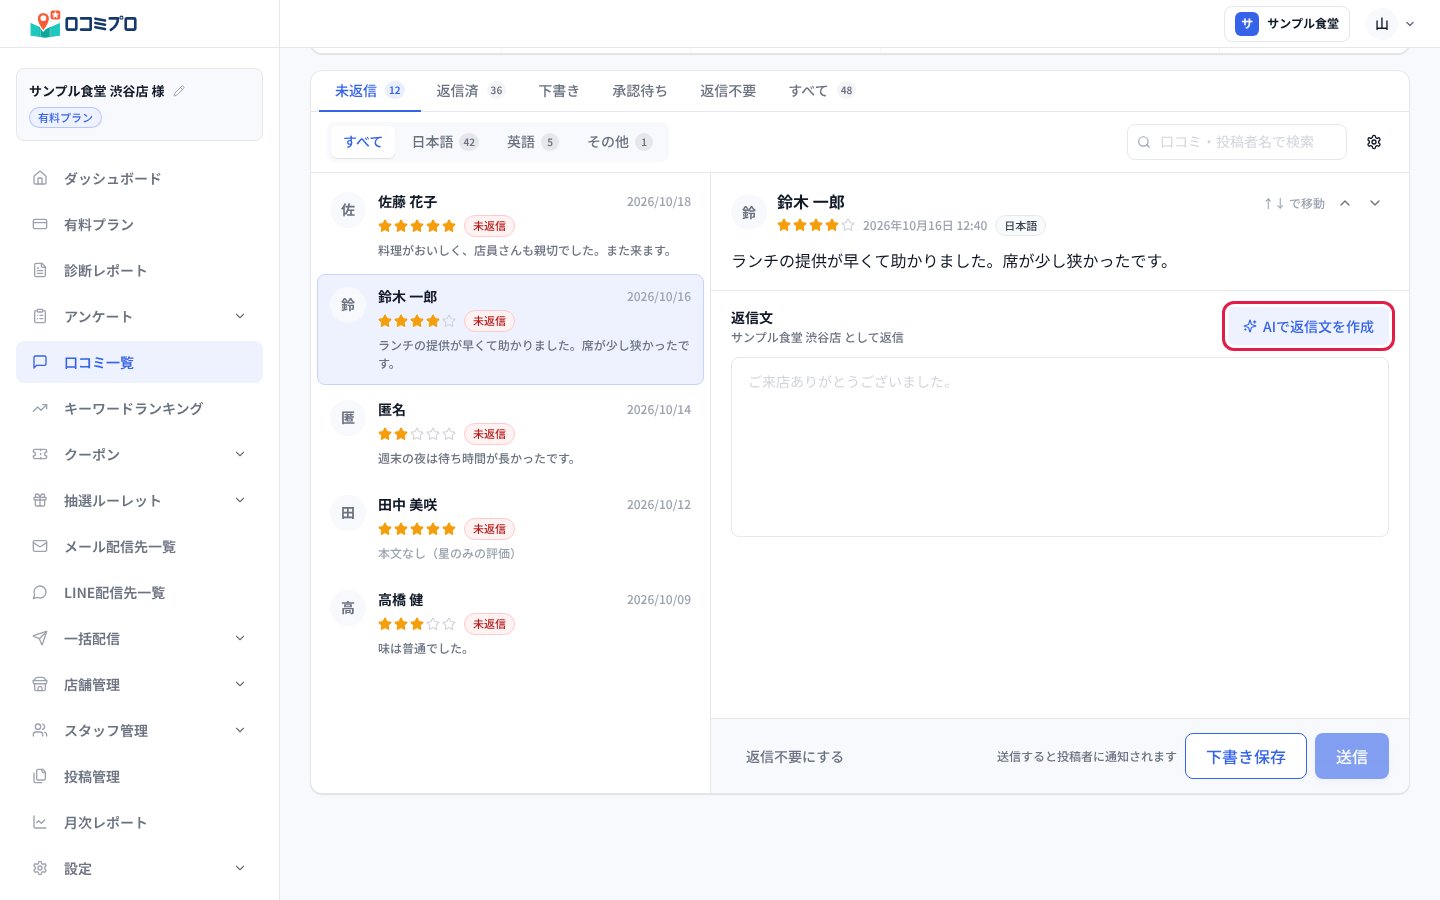Click 返信不要にする link
1440x900 pixels.
(x=794, y=757)
